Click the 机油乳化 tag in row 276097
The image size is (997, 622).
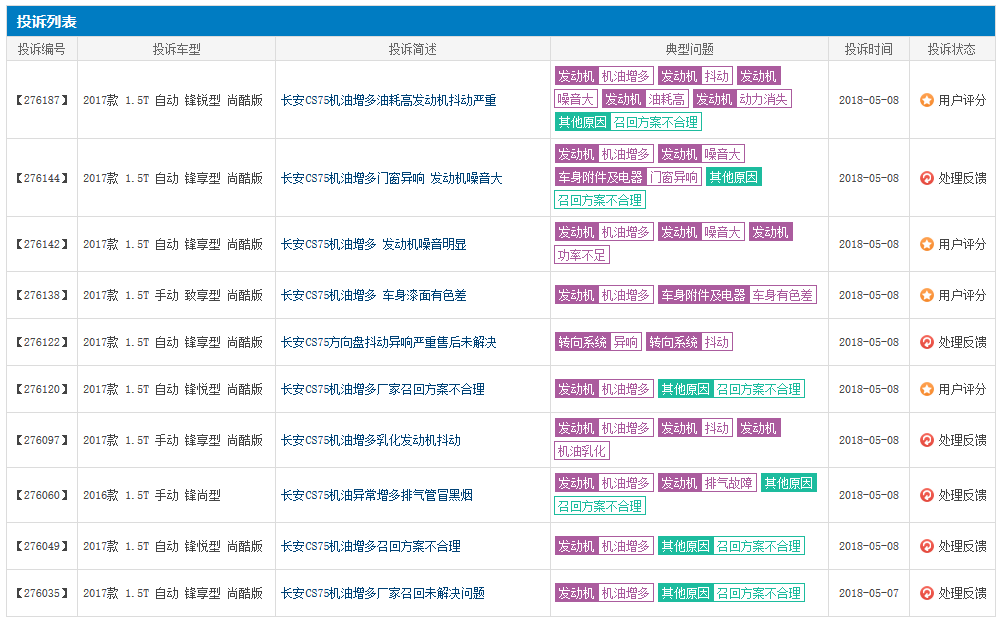click(x=582, y=451)
